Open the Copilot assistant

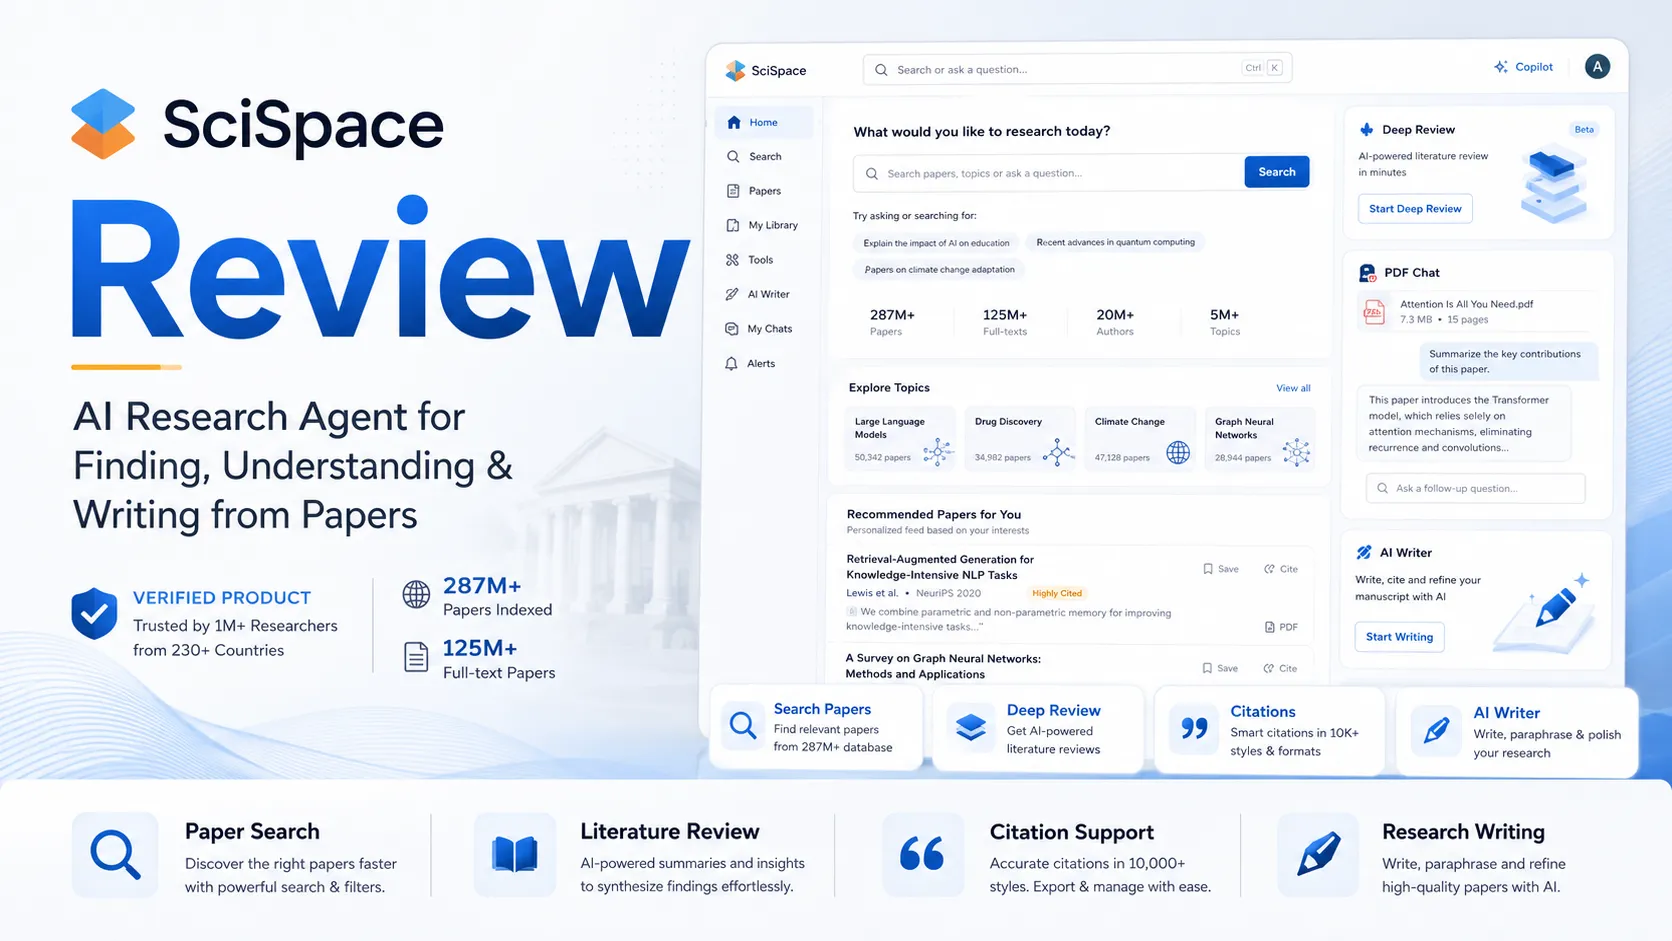(1524, 67)
